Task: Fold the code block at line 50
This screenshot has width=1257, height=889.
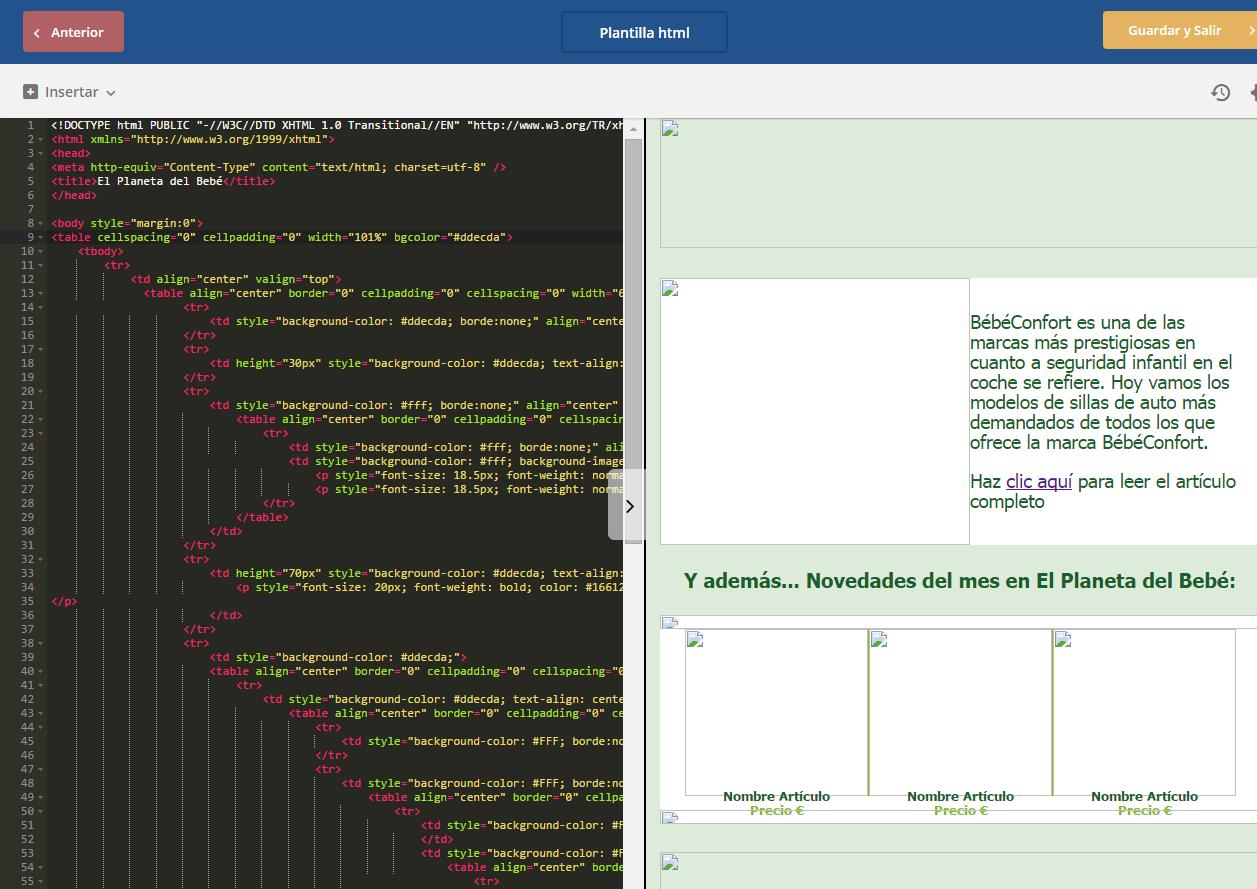Action: coord(41,812)
